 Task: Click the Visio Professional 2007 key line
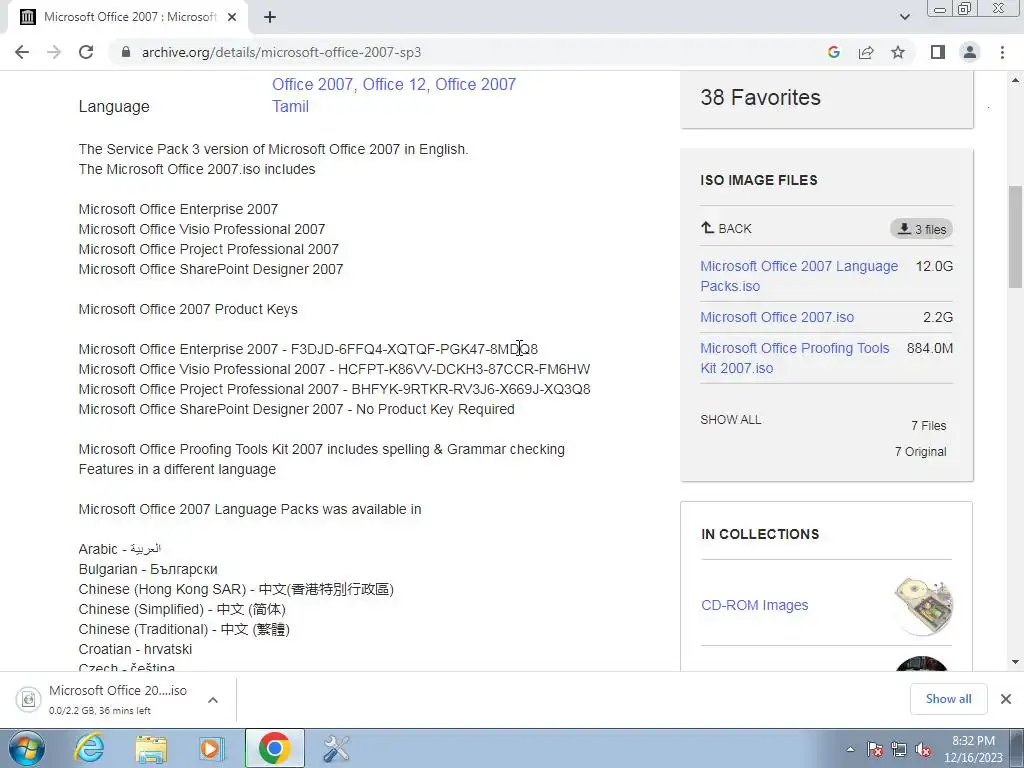[334, 369]
